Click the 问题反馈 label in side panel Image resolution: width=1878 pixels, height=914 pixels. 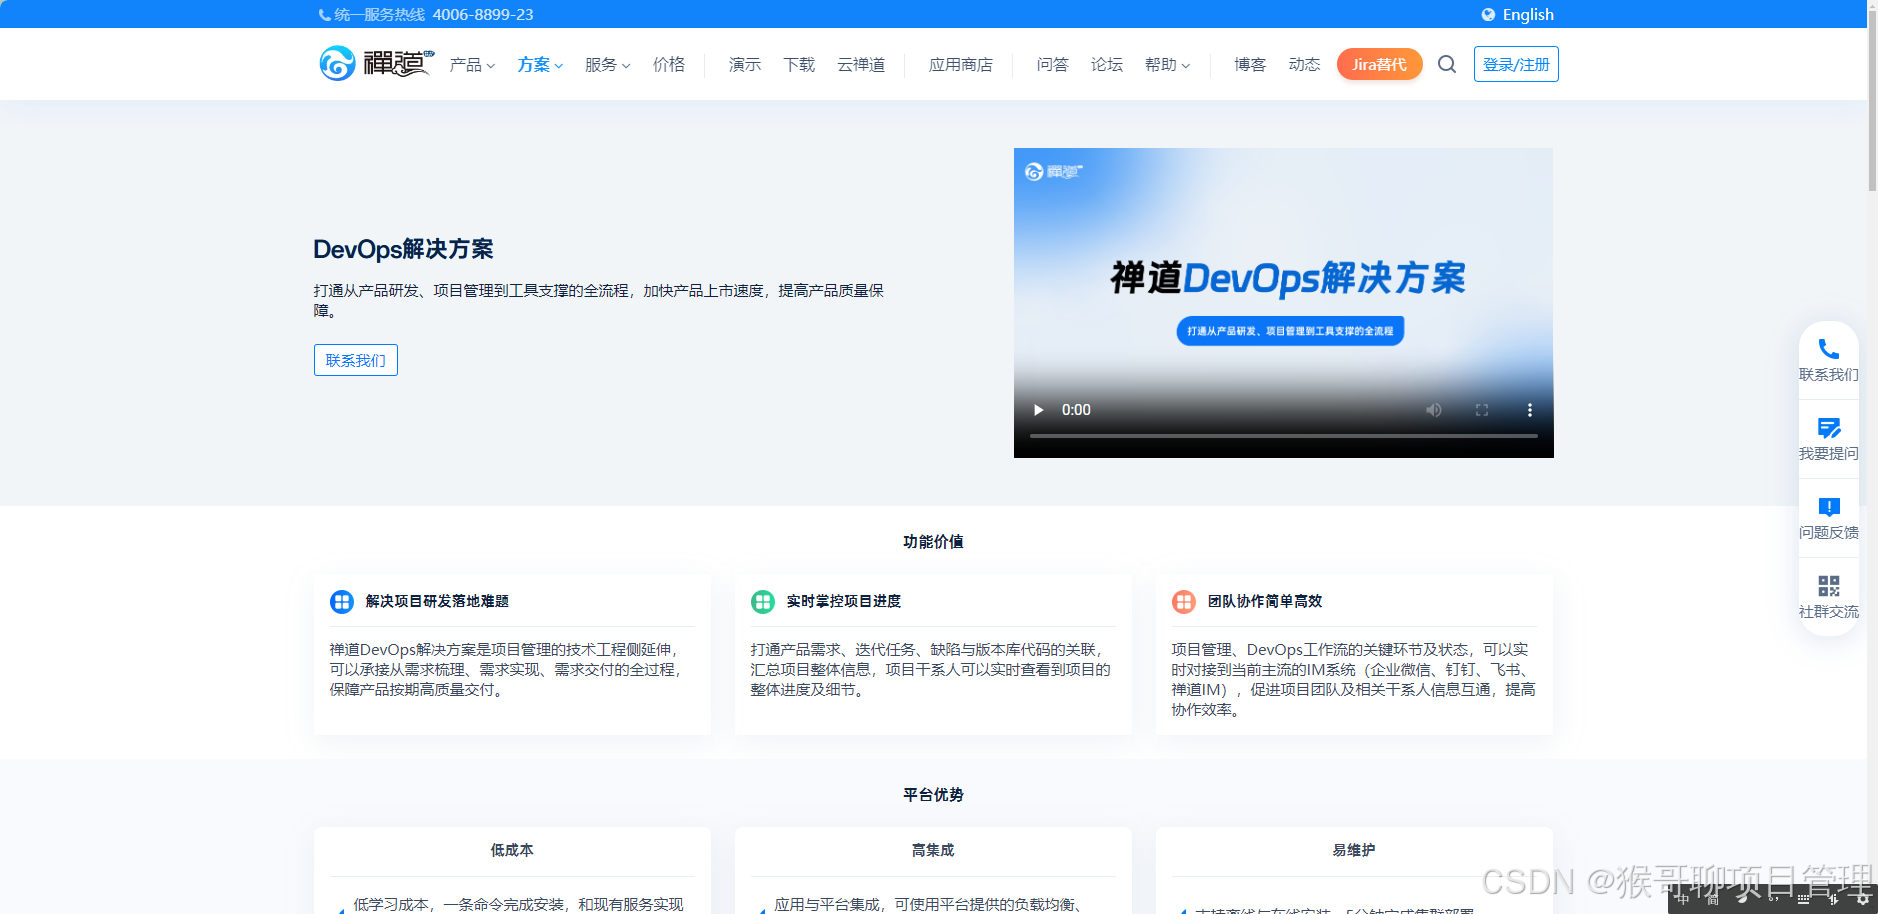tap(1829, 533)
